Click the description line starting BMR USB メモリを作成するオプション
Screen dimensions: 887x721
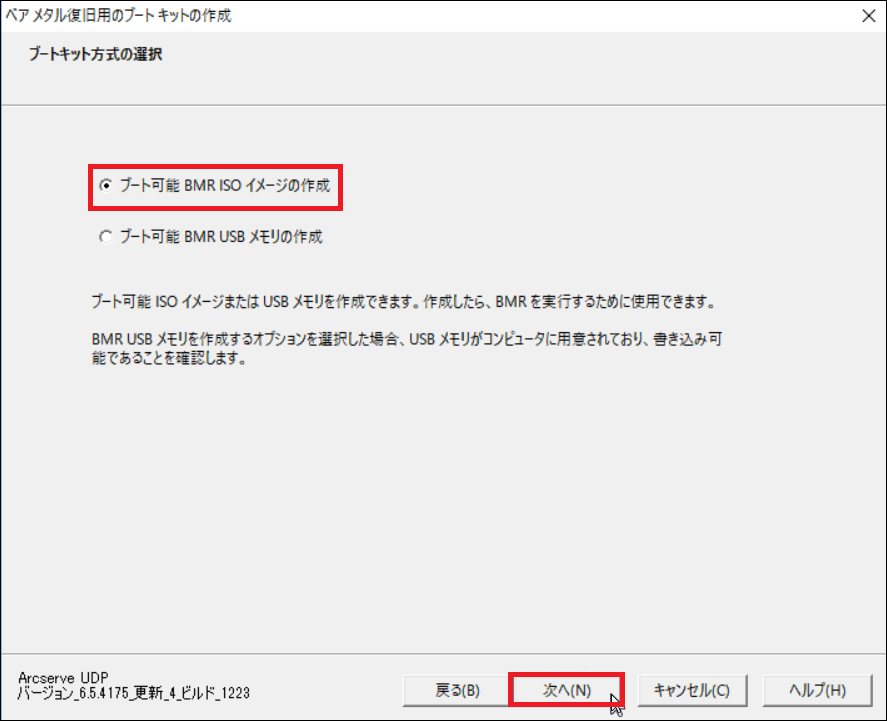407,339
